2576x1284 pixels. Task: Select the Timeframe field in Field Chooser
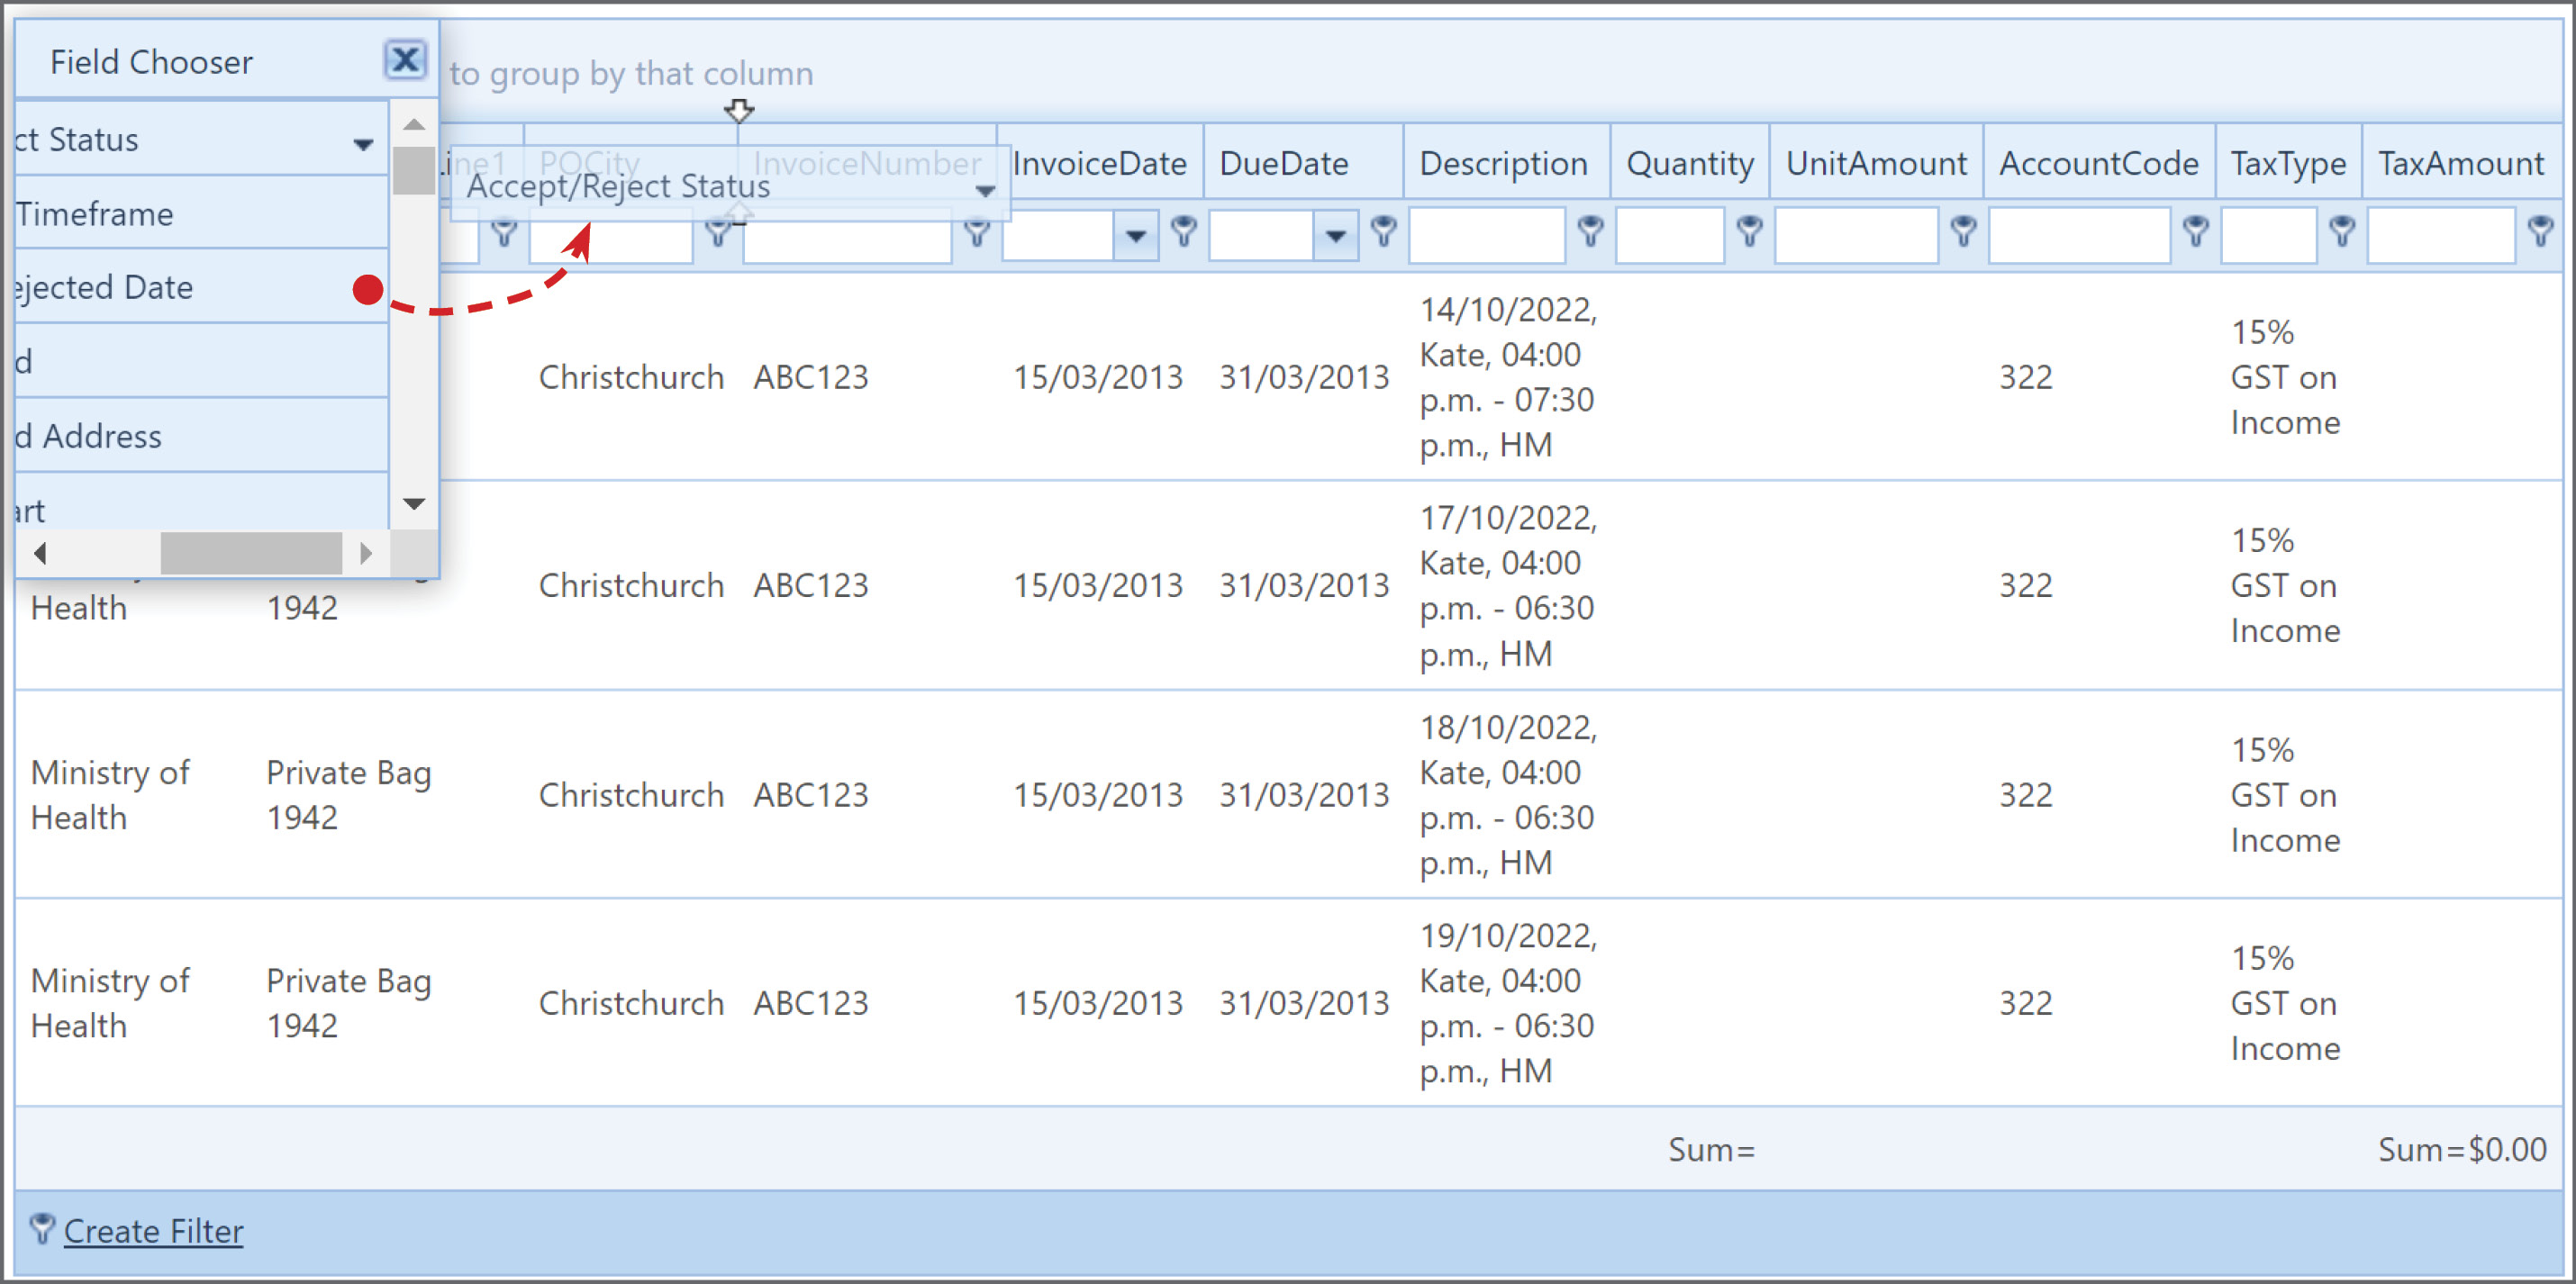coord(202,213)
